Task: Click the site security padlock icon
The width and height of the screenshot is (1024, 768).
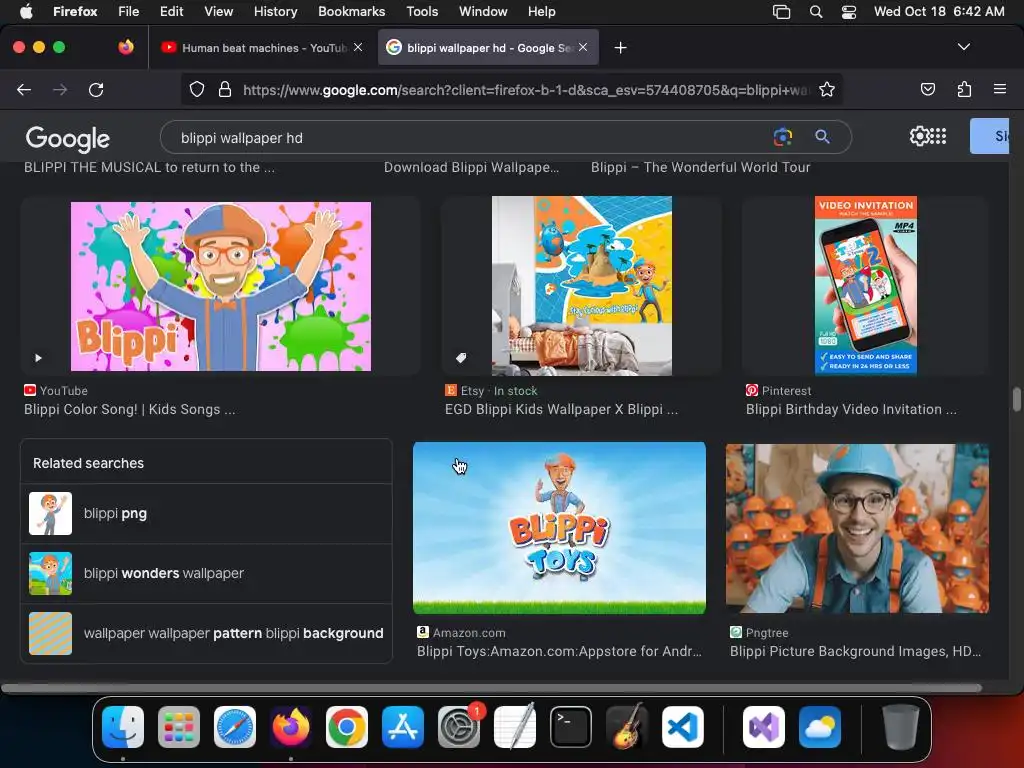Action: (225, 89)
